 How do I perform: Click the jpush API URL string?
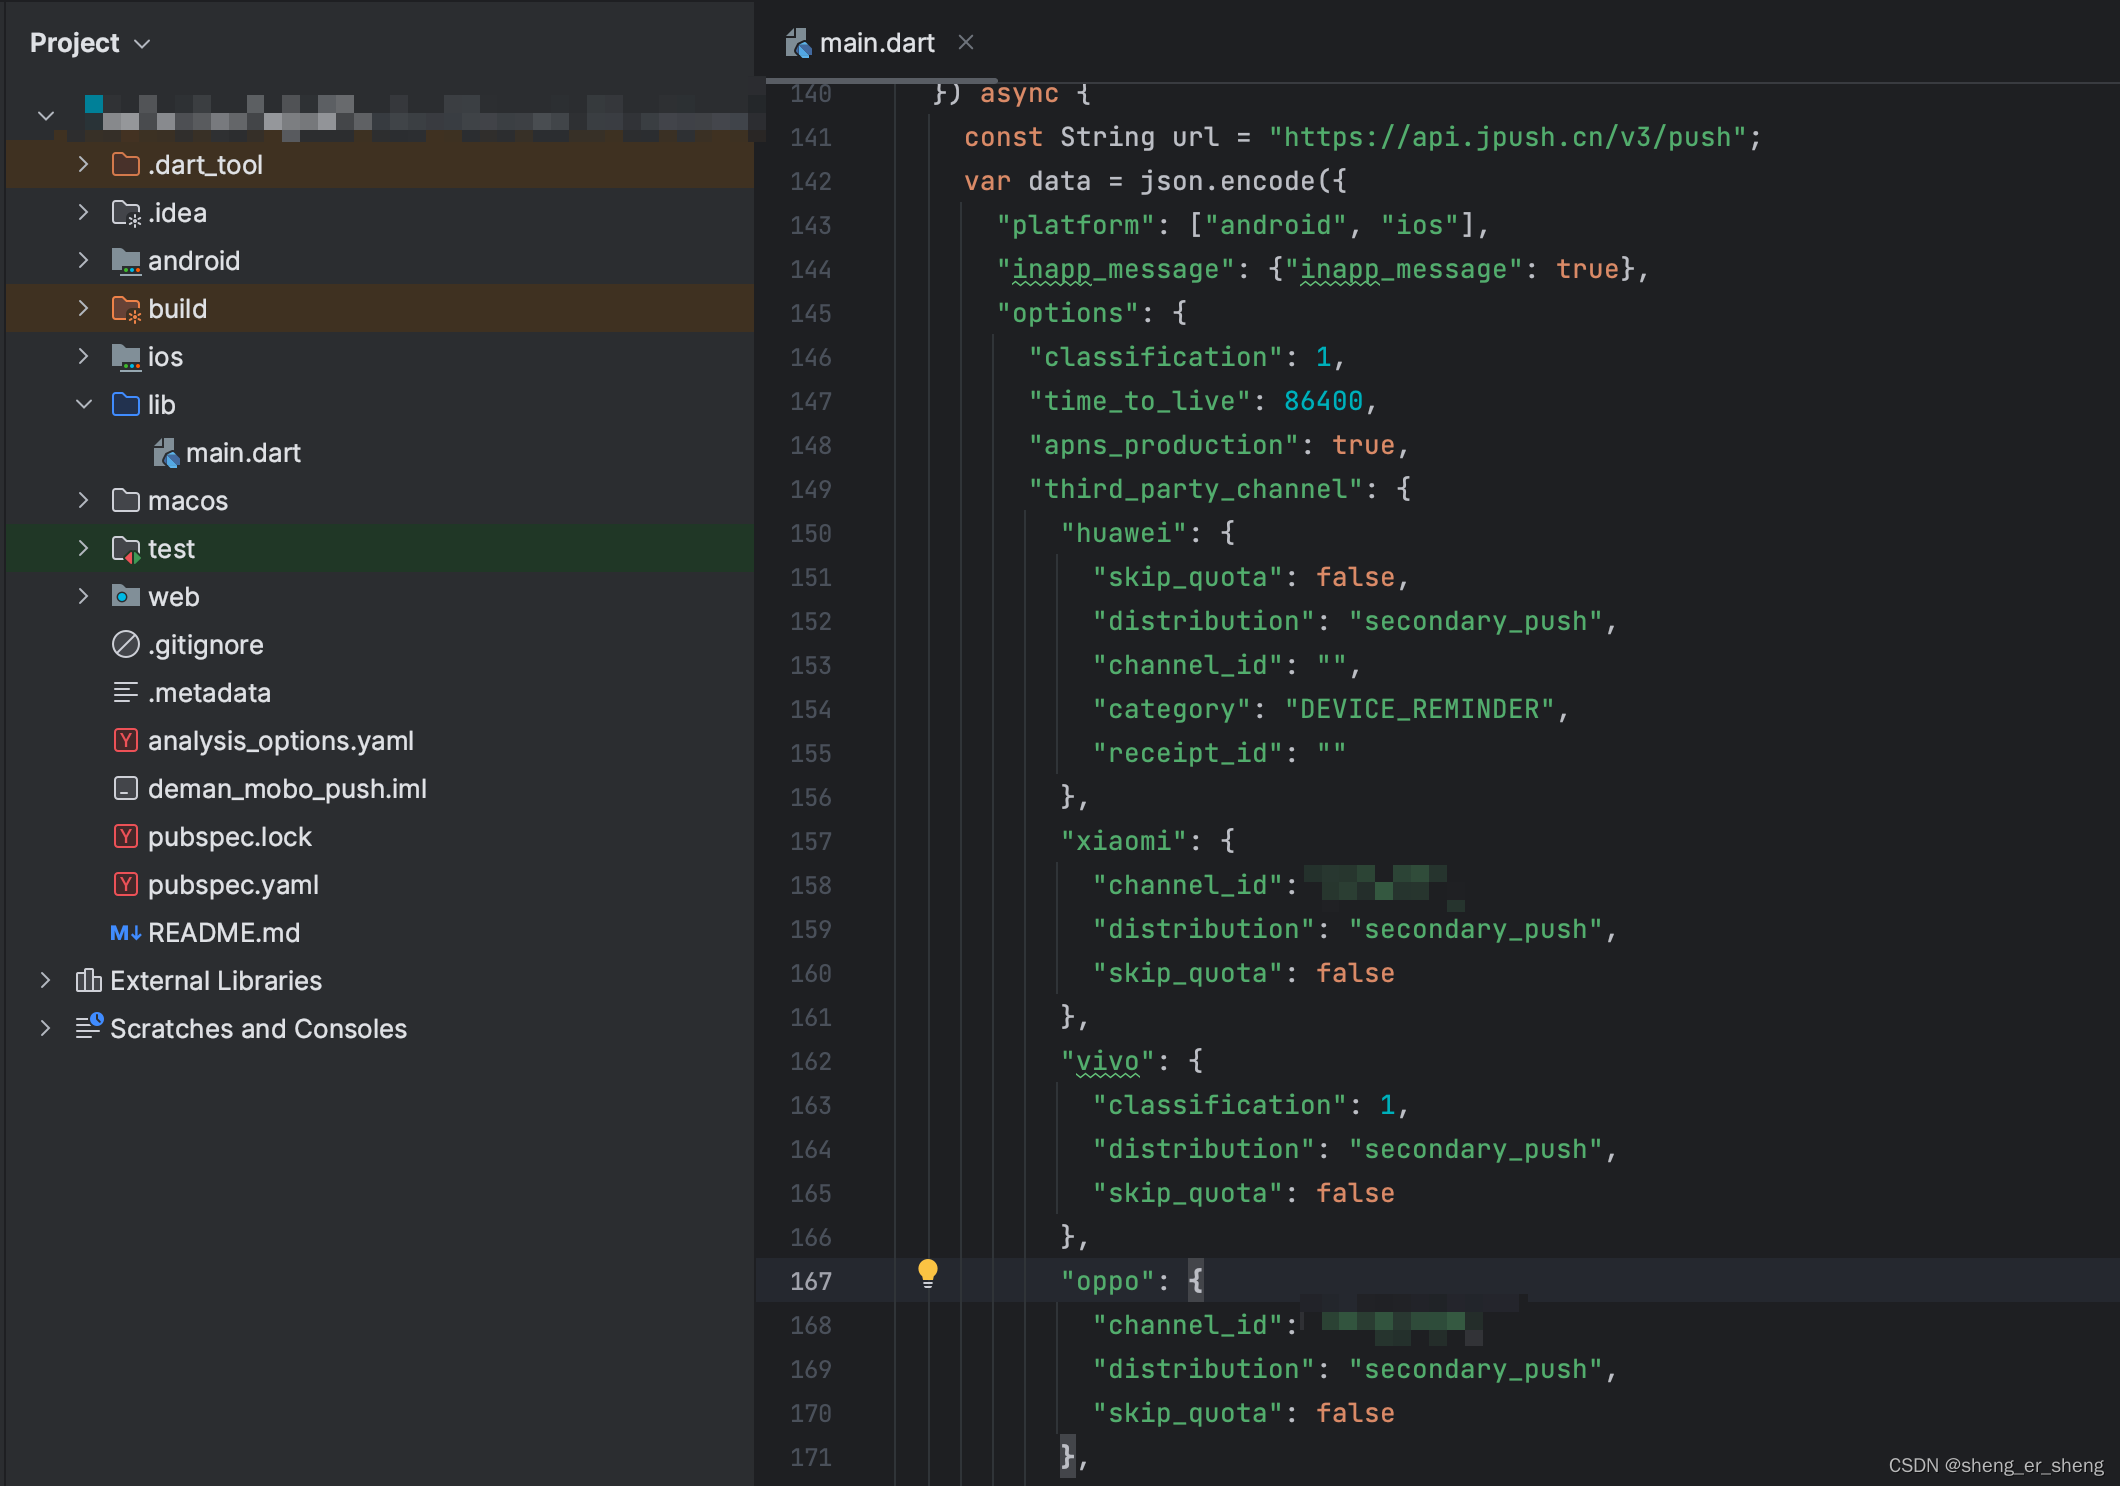[x=1508, y=137]
